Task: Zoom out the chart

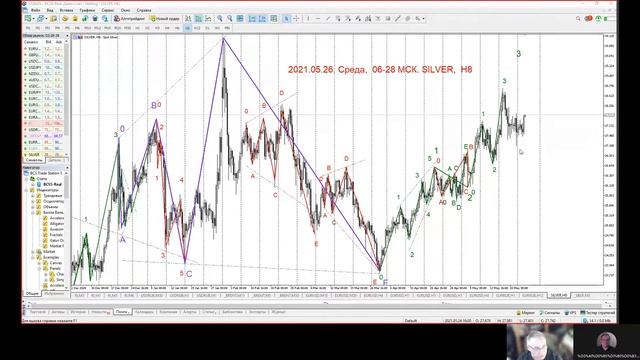Action: pos(230,19)
